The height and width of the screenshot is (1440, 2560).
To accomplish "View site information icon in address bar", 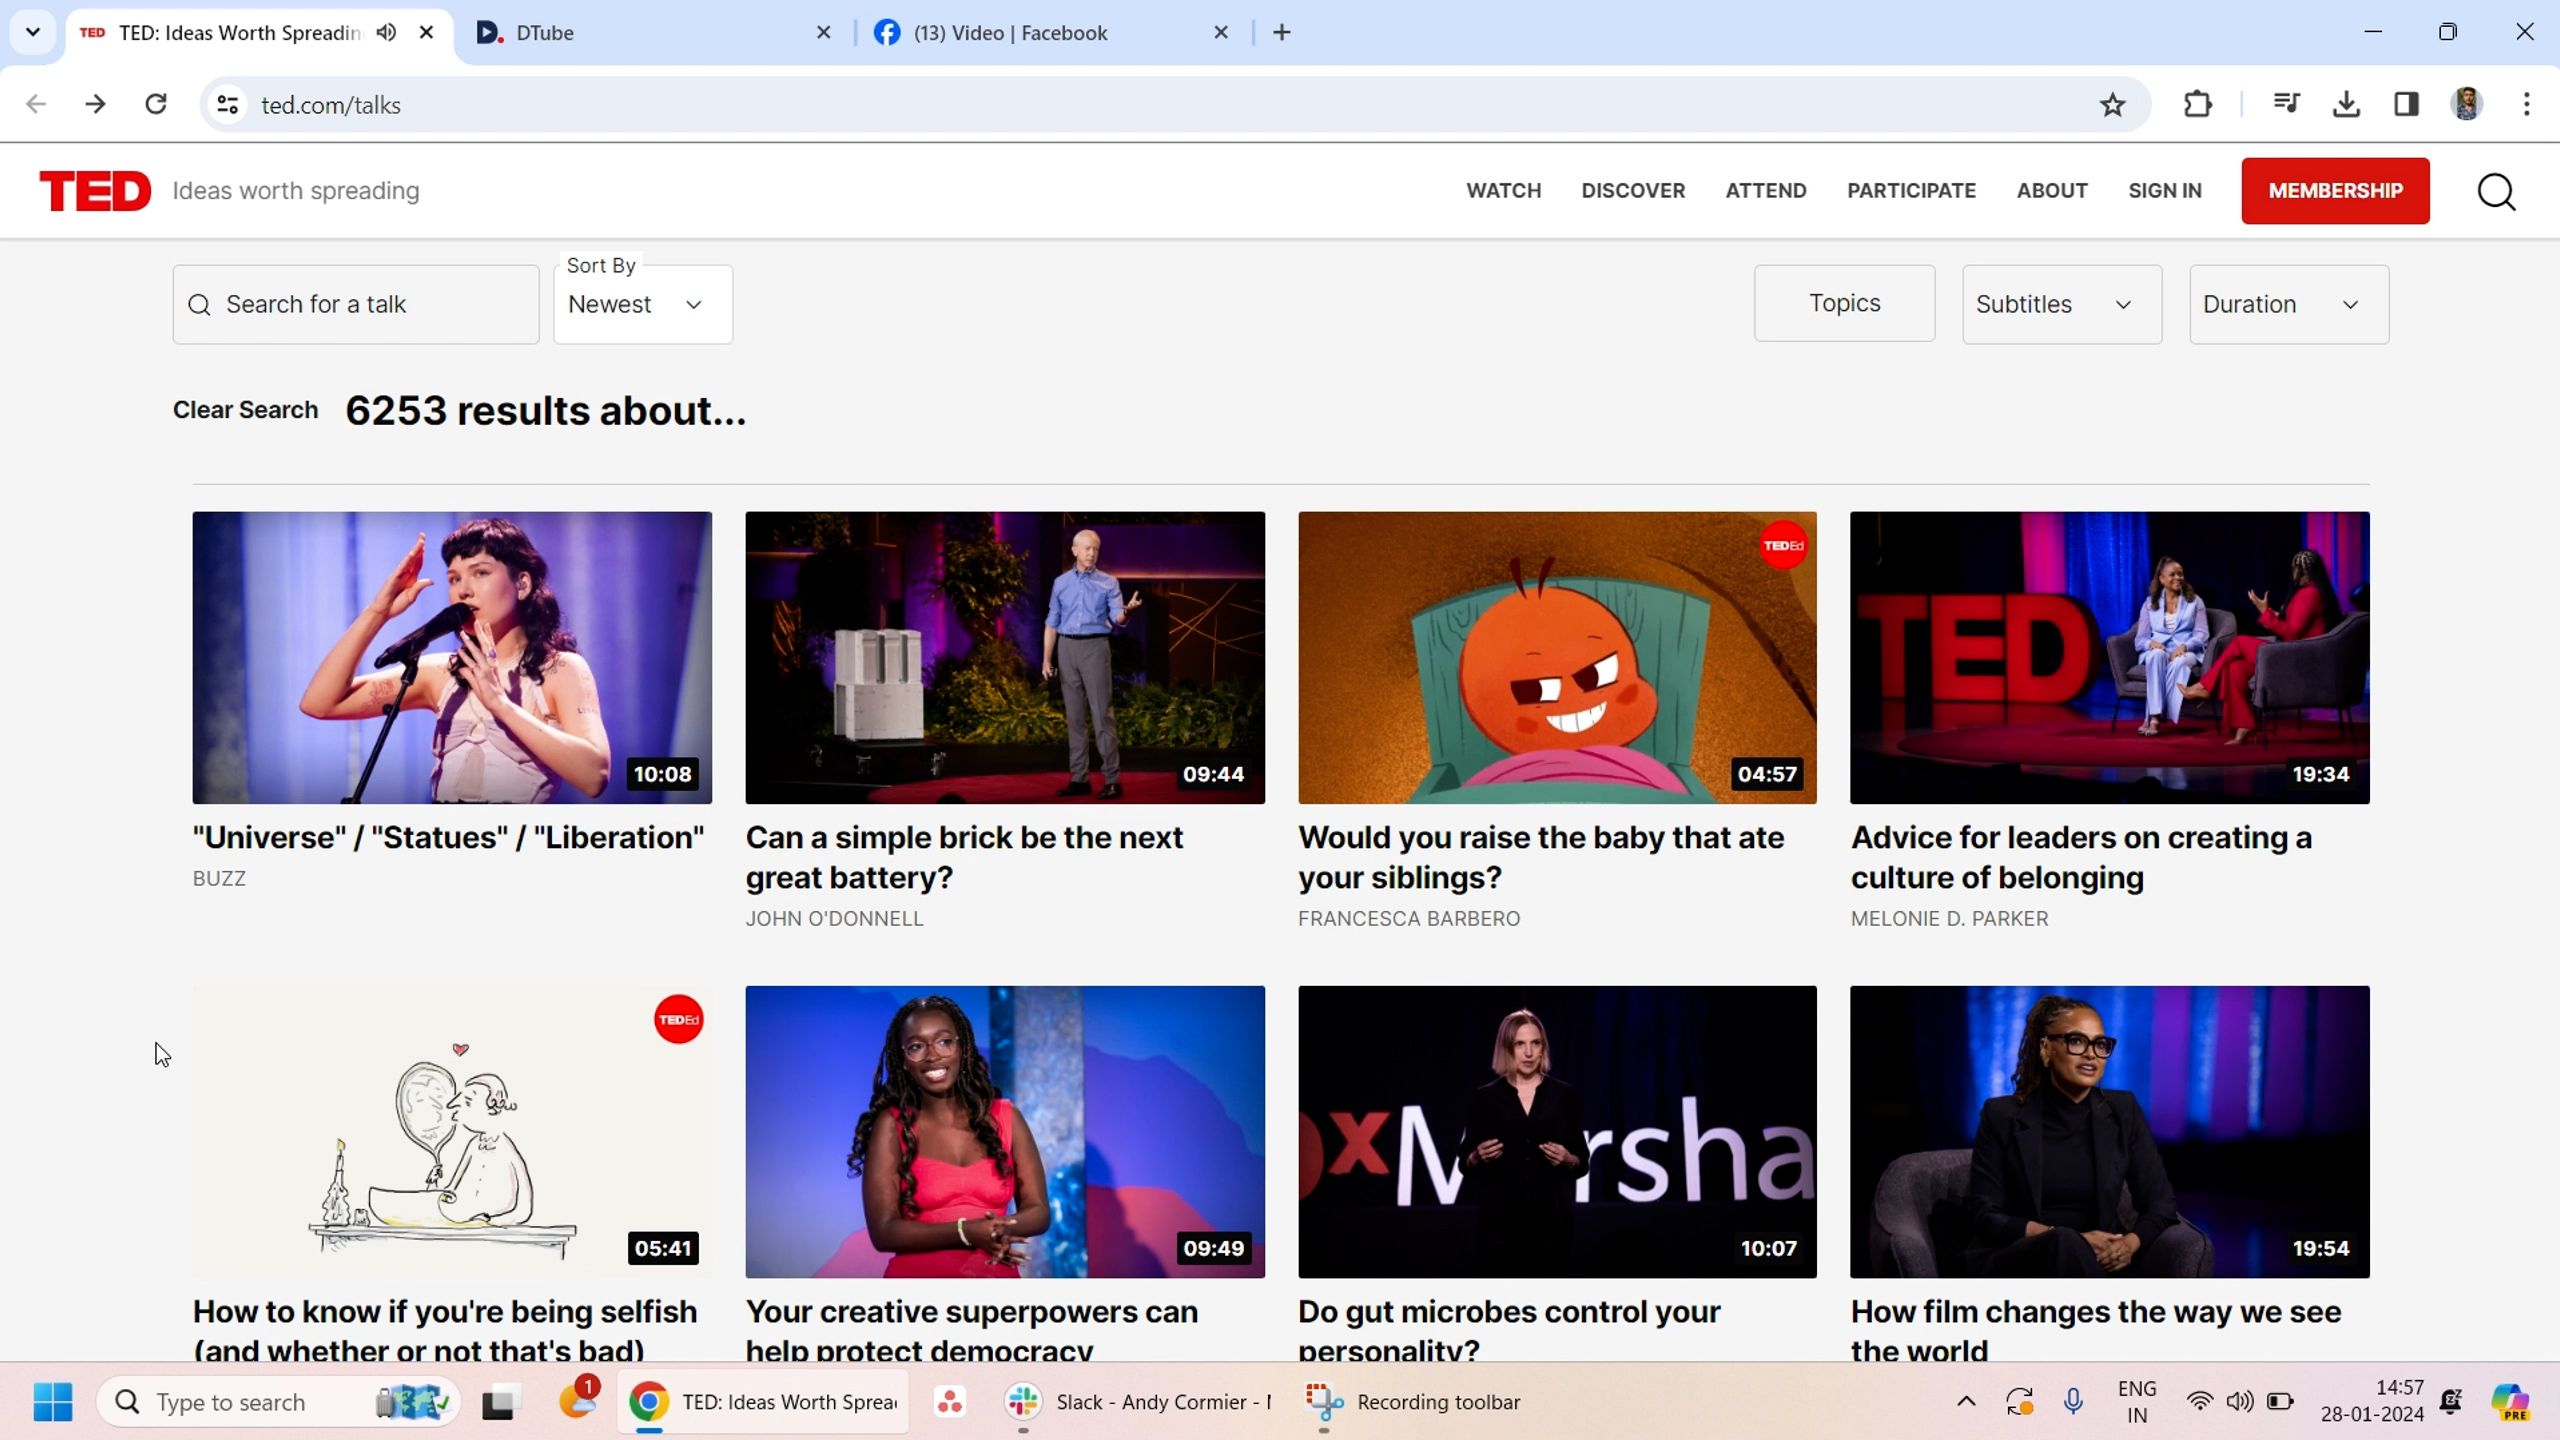I will (228, 105).
